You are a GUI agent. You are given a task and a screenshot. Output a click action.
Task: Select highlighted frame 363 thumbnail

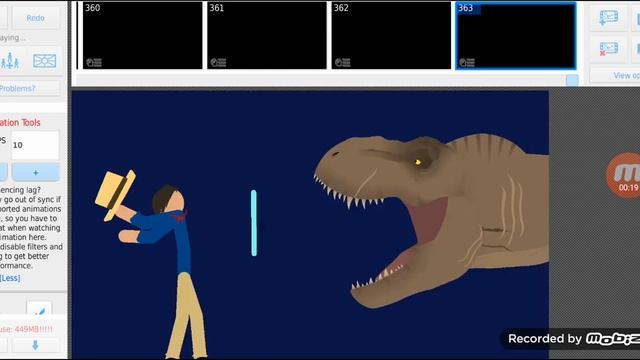click(x=516, y=36)
